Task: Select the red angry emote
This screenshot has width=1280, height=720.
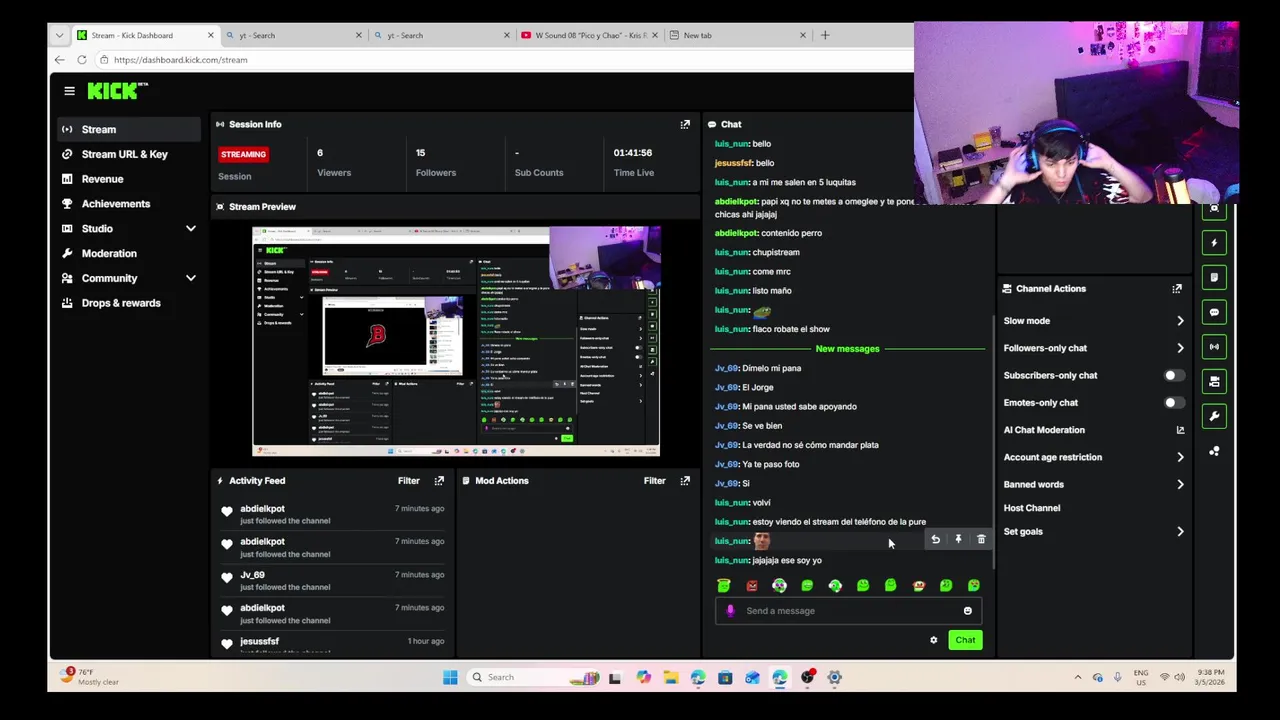Action: click(x=752, y=585)
